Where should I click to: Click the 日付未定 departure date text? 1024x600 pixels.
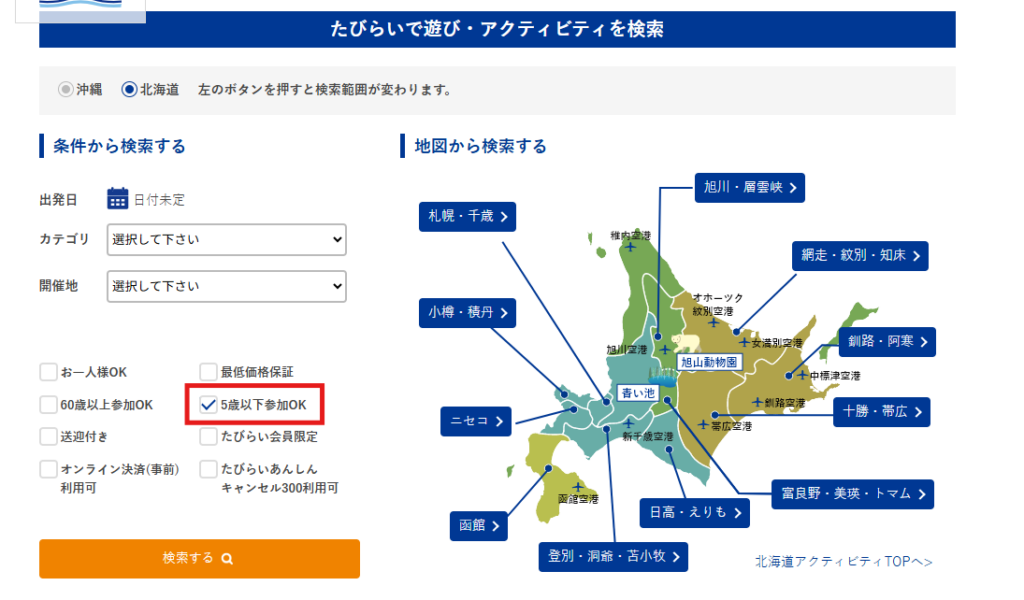click(x=159, y=200)
